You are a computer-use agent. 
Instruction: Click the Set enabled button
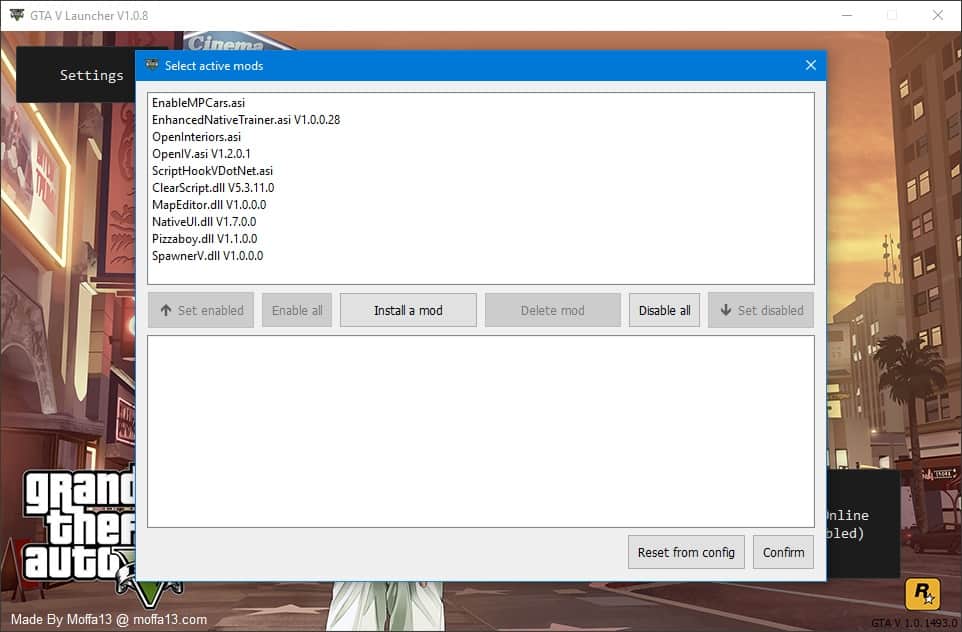coord(201,310)
